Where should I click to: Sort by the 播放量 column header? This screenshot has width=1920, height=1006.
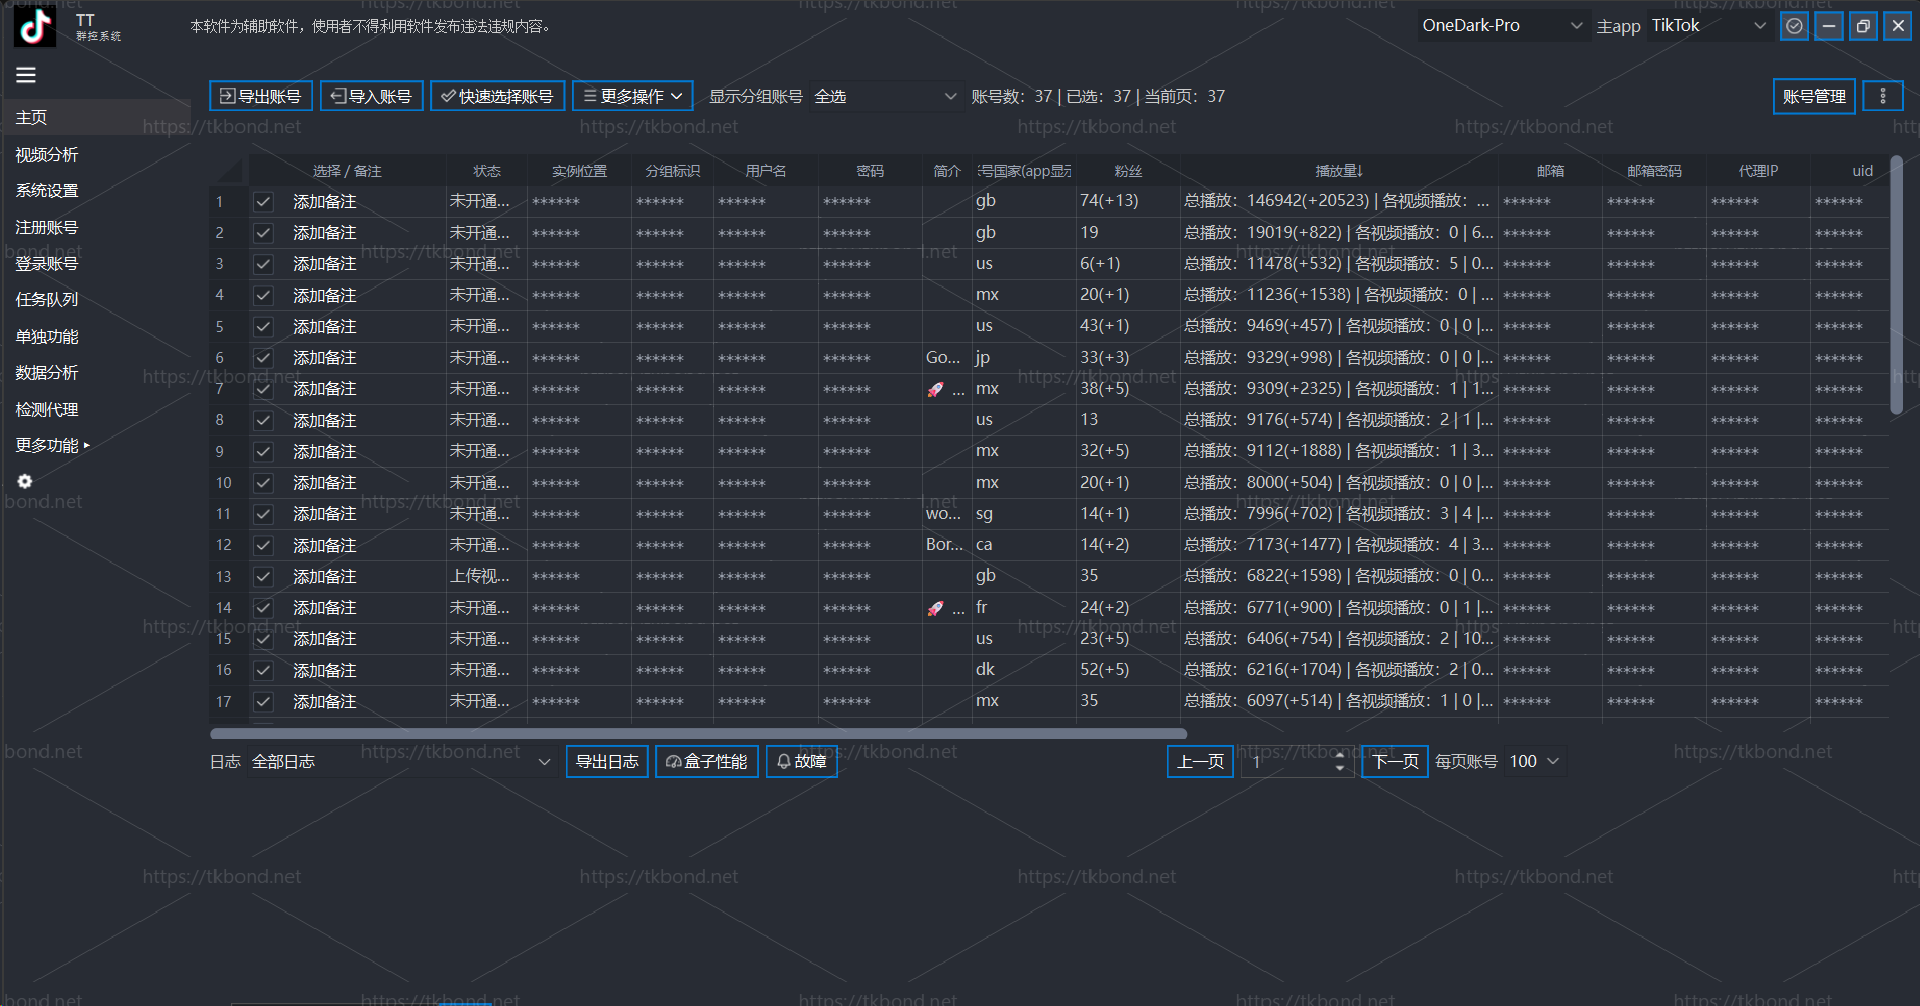1339,171
